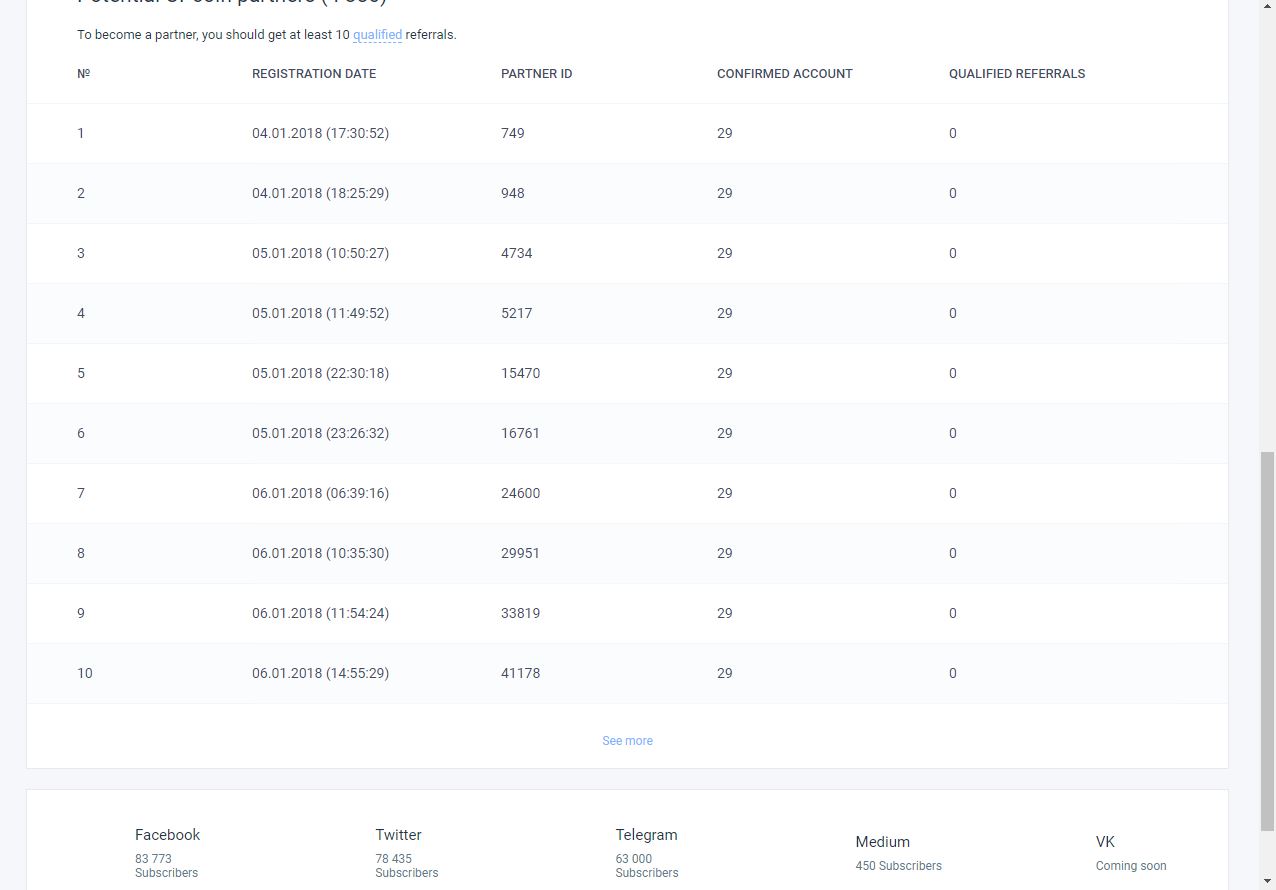Click registration date 06.01.2018 (06:39:16)

click(x=320, y=493)
